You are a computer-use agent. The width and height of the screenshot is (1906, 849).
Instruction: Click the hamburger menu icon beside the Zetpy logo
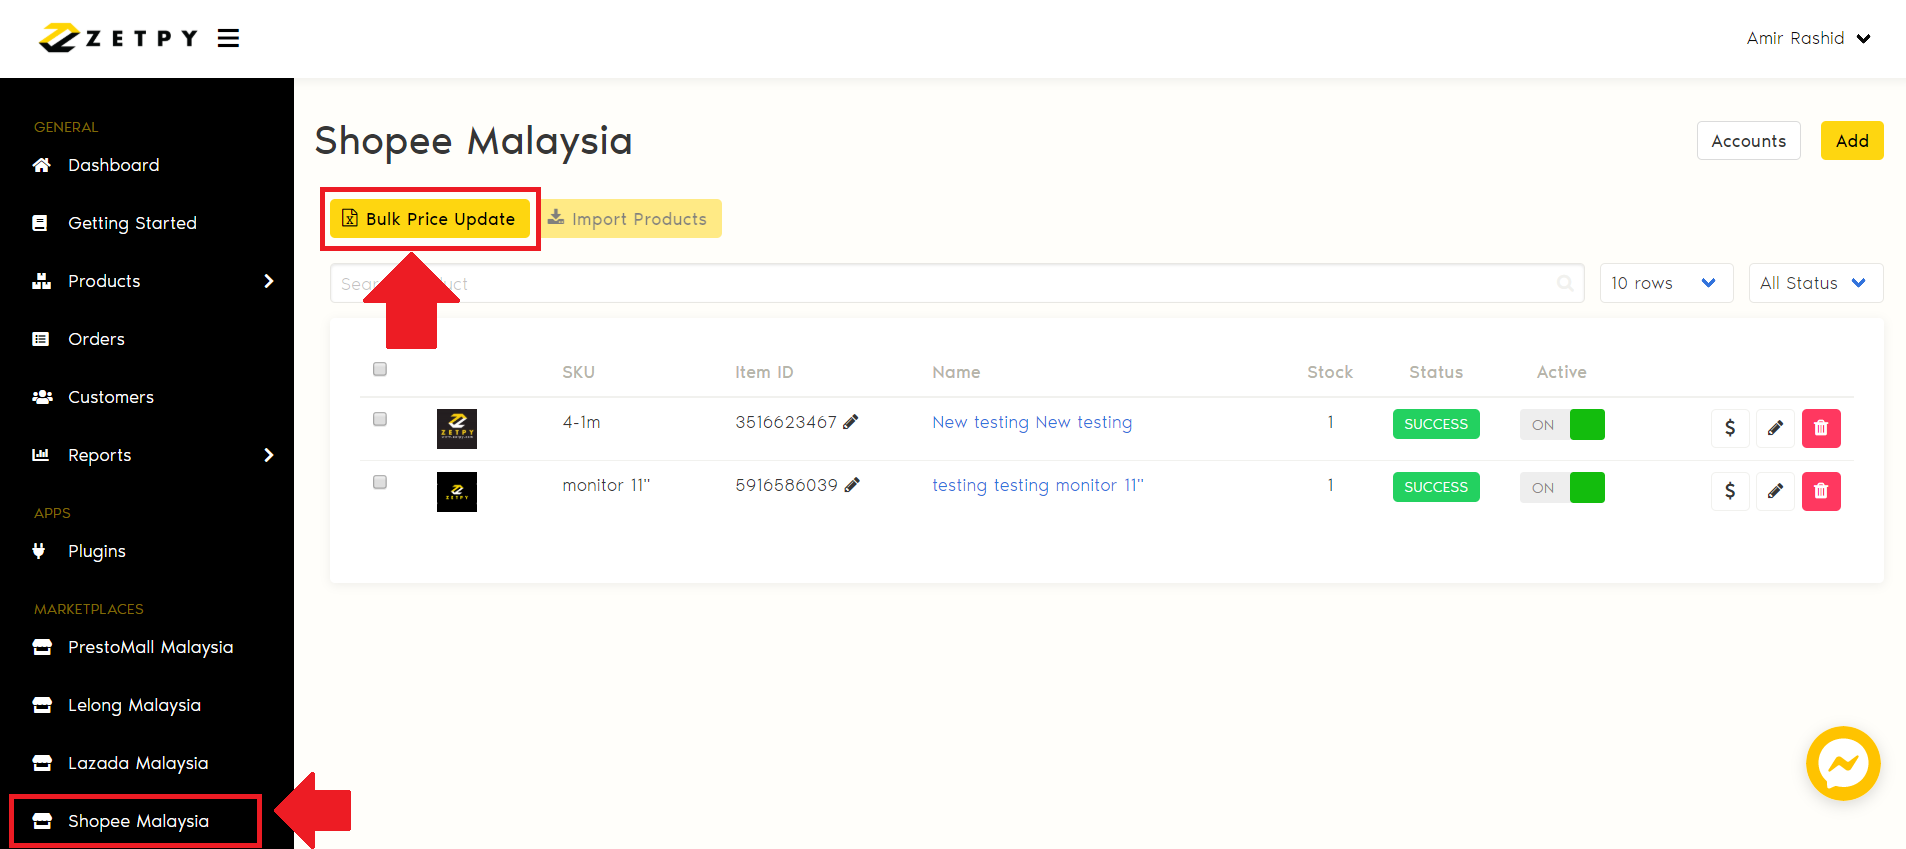(228, 38)
